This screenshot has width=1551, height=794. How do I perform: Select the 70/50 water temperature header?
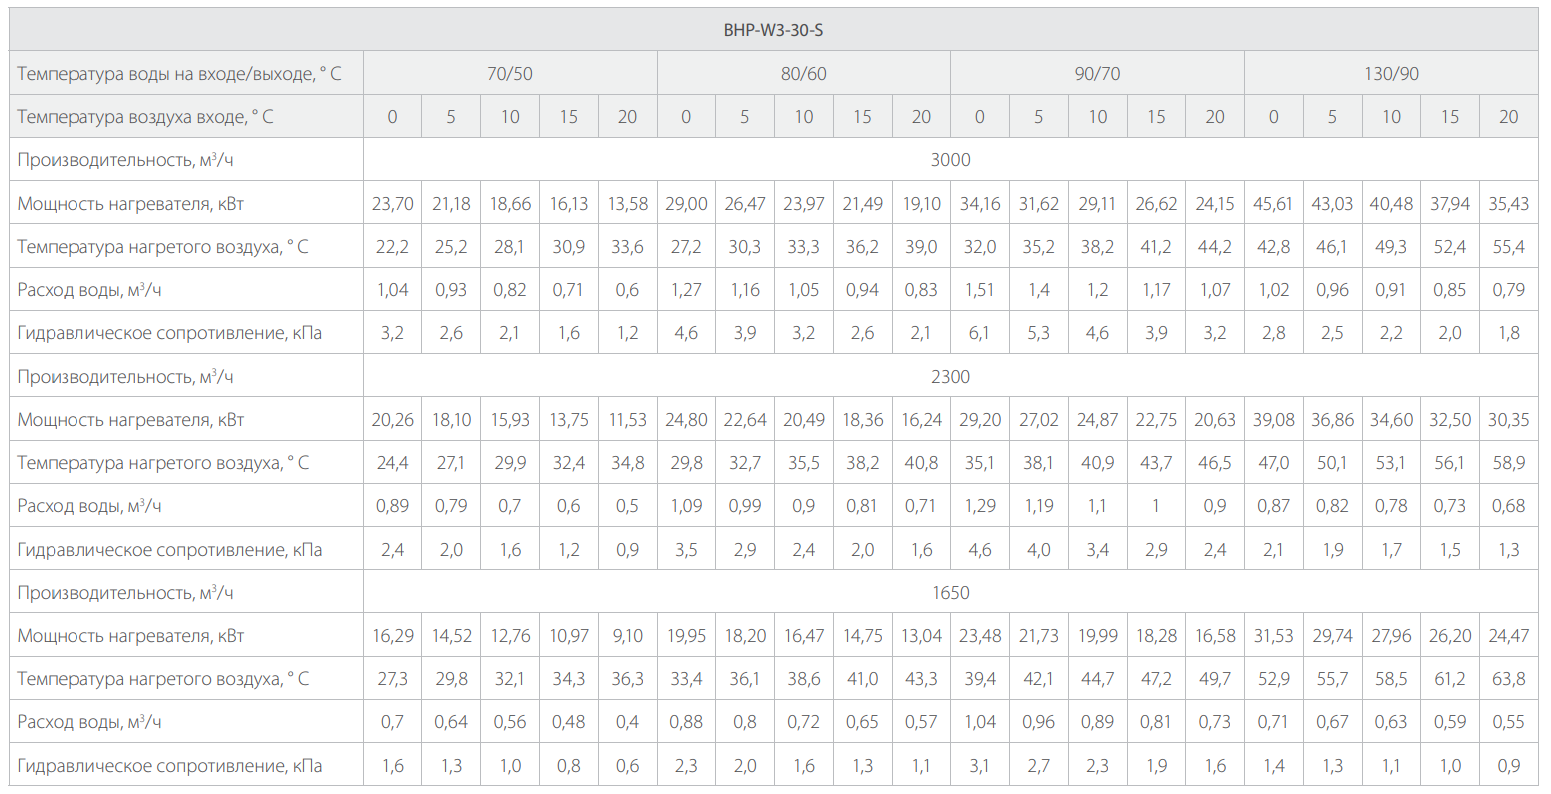tap(509, 74)
